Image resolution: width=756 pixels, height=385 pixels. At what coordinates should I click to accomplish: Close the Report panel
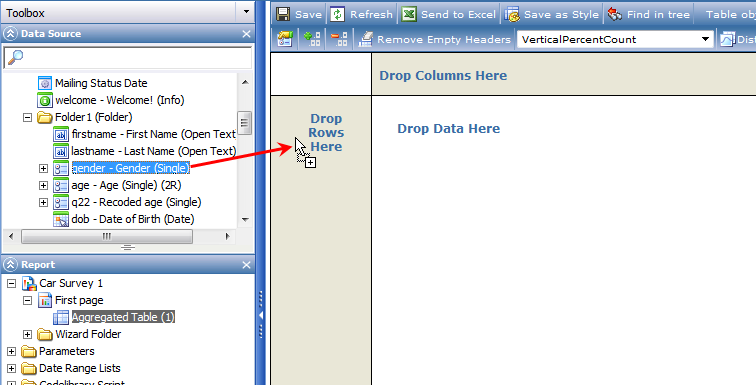coord(246,265)
